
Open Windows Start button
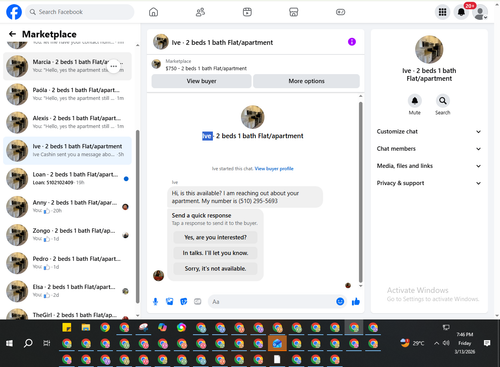click(x=9, y=343)
